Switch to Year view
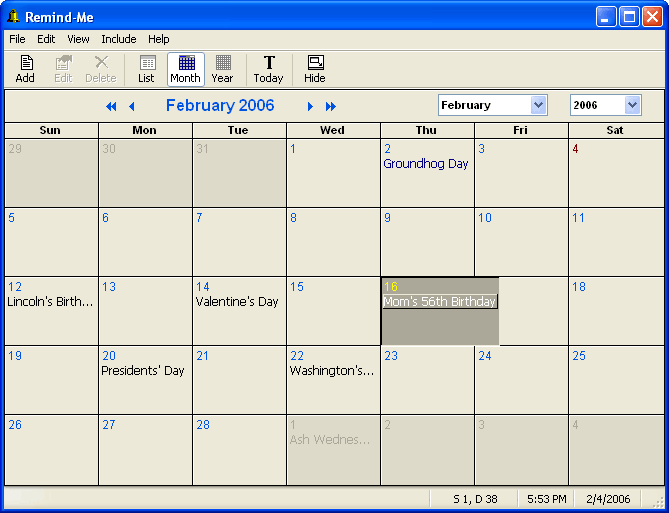Image resolution: width=669 pixels, height=513 pixels. tap(222, 69)
